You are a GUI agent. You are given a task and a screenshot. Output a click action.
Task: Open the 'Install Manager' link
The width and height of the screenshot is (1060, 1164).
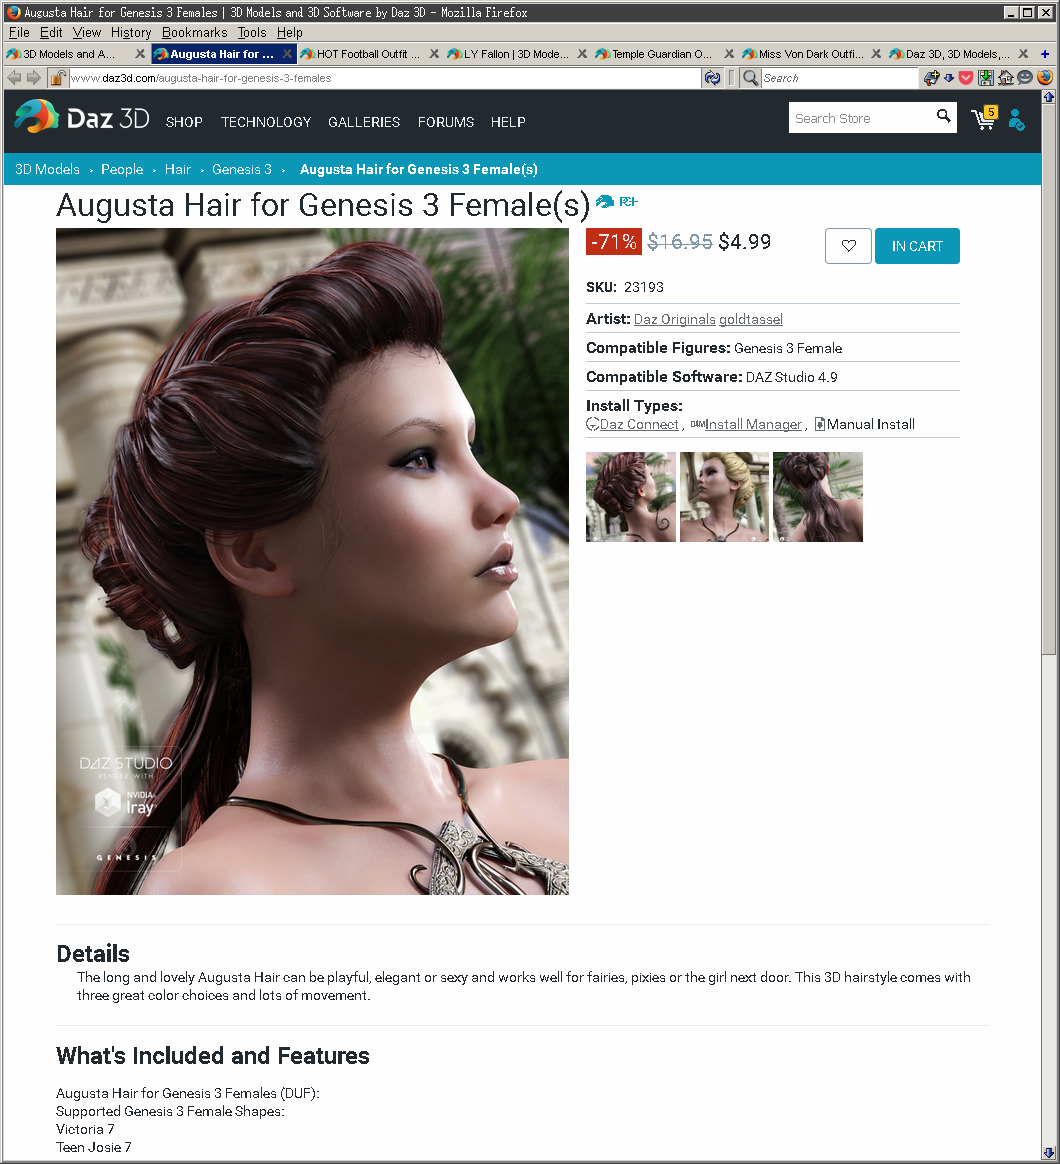click(753, 424)
